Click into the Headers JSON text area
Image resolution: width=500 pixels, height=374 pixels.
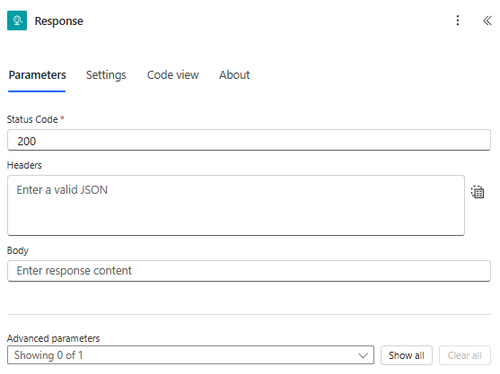(x=236, y=205)
